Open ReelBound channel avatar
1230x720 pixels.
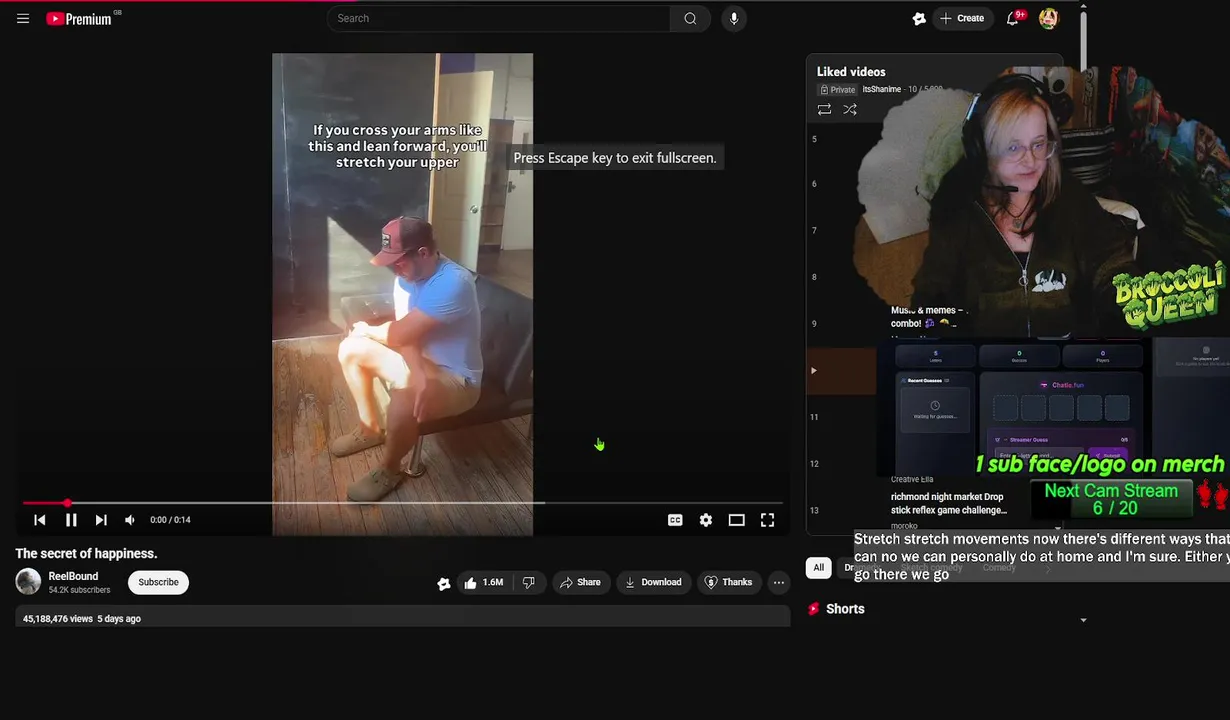(x=28, y=582)
